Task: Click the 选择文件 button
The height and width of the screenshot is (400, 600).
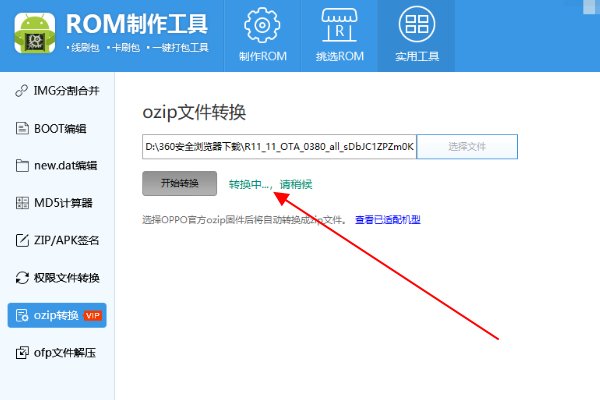Action: tap(467, 146)
